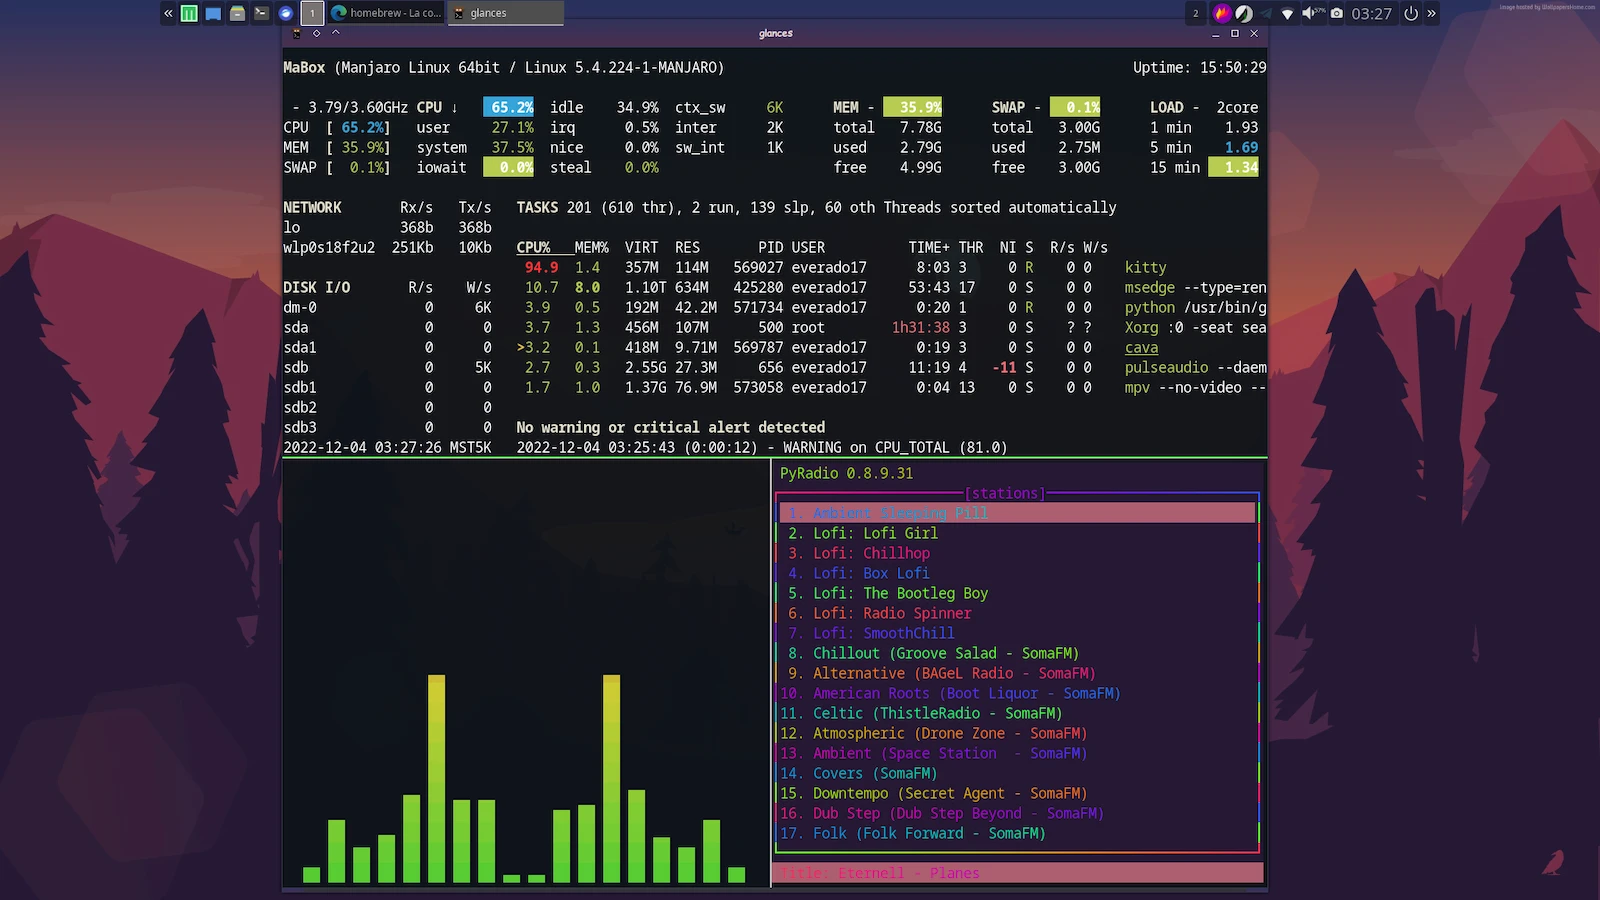Click the SWAP 0.1% highlighted value
The image size is (1600, 900).
[1075, 107]
